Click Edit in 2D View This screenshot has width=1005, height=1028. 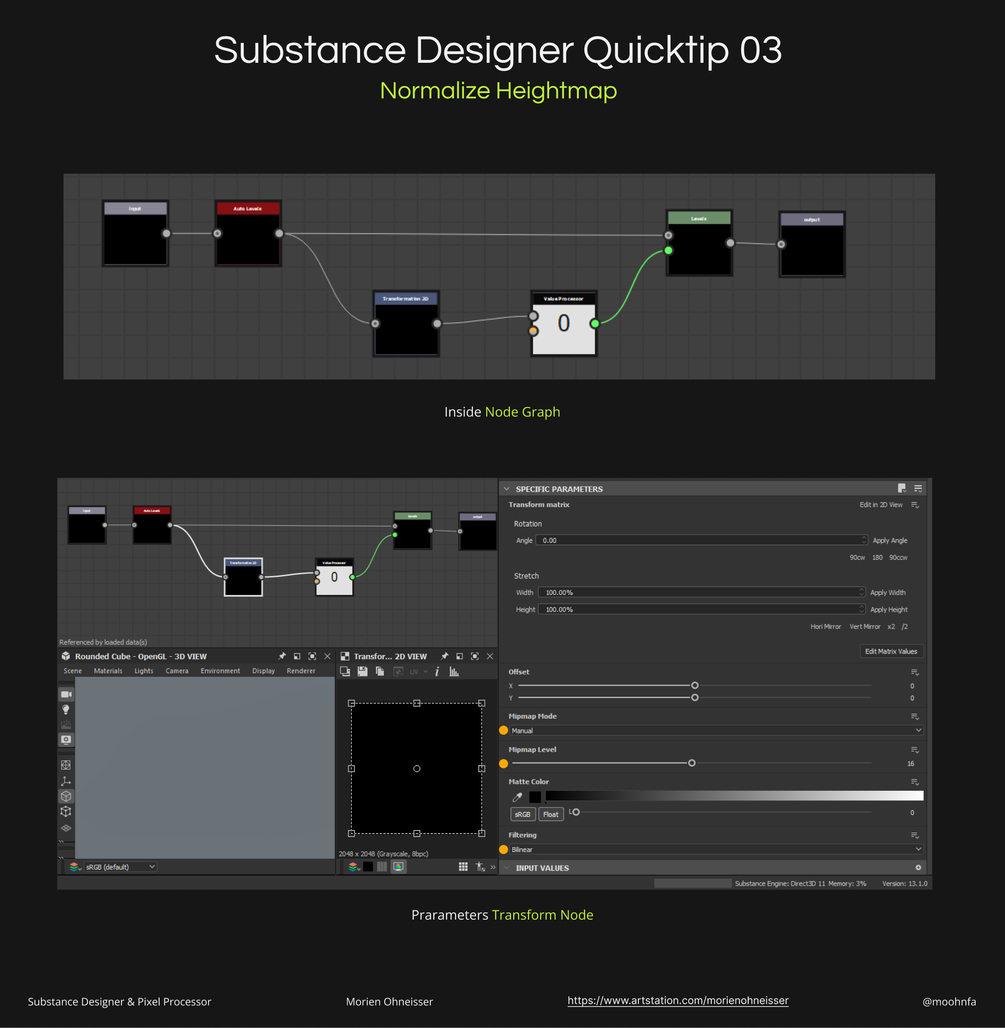point(880,505)
